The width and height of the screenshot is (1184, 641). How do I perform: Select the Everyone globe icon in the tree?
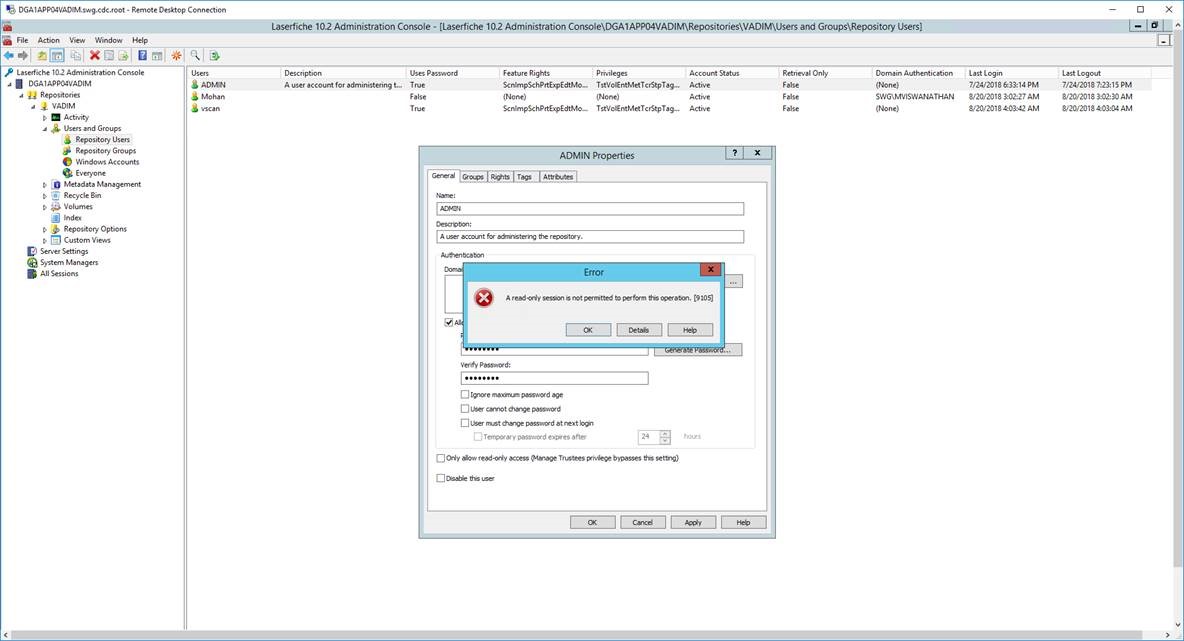tap(67, 173)
